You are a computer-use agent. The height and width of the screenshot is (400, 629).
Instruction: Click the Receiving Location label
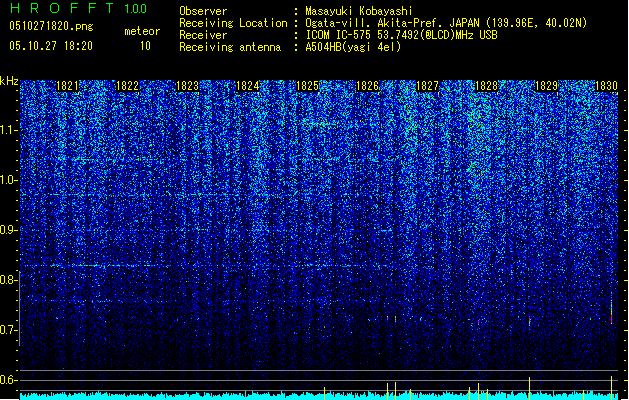coord(233,23)
